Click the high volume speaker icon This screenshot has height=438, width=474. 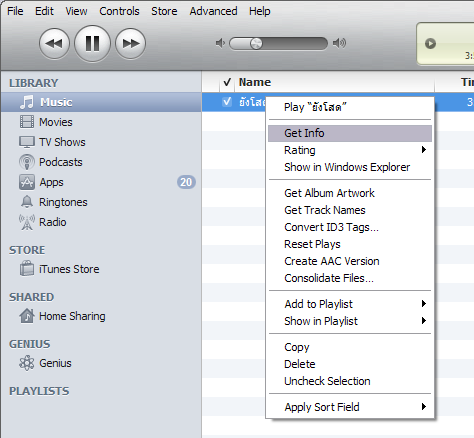pyautogui.click(x=339, y=43)
